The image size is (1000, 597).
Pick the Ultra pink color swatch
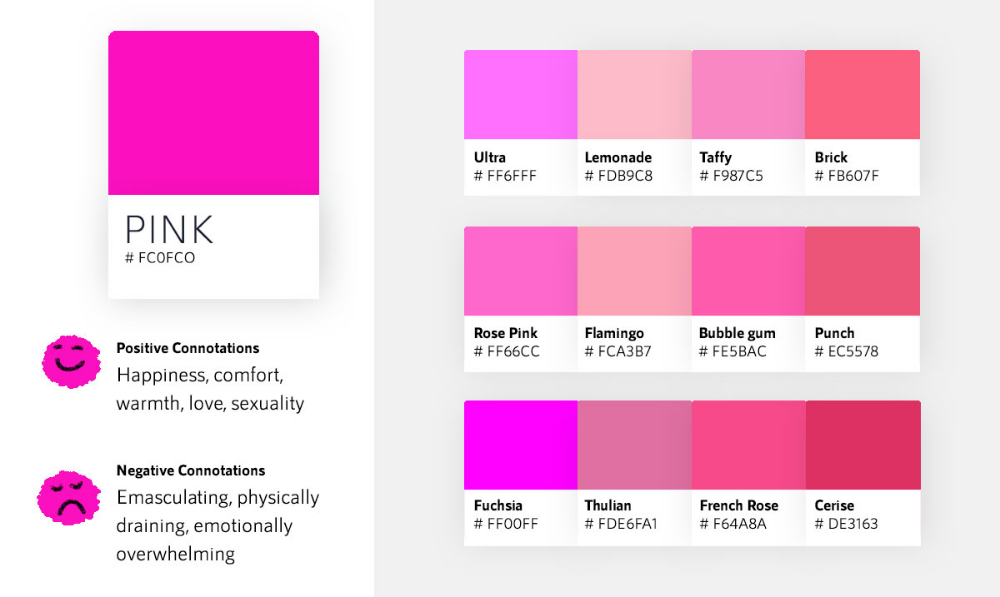tap(521, 95)
